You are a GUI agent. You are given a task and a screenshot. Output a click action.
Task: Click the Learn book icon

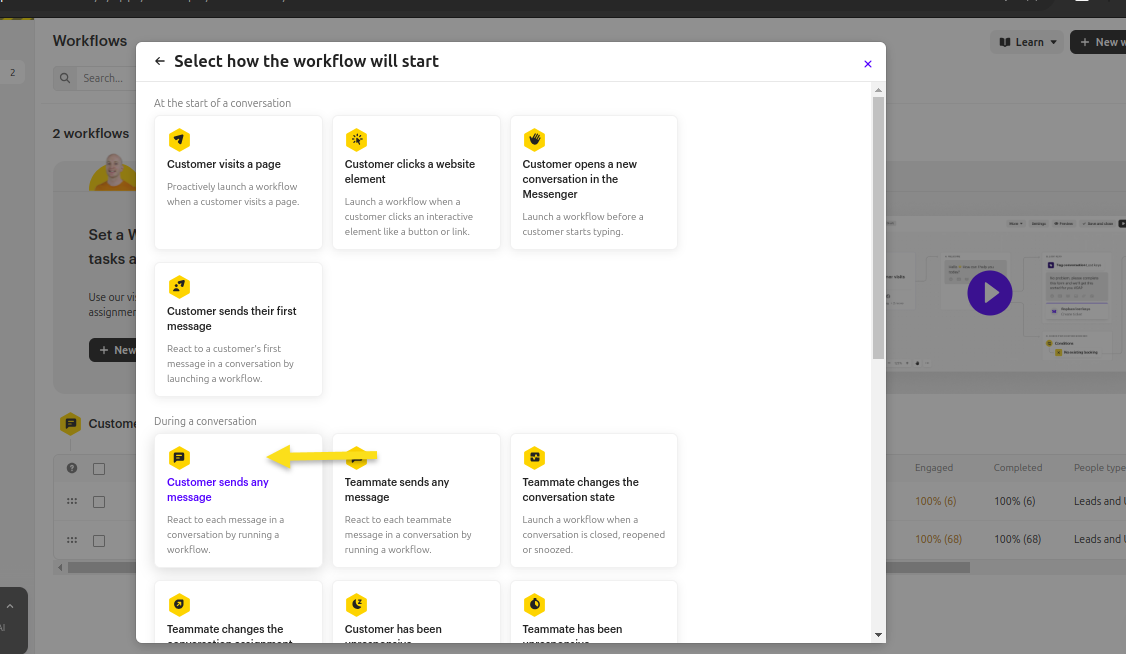pyautogui.click(x=1005, y=42)
